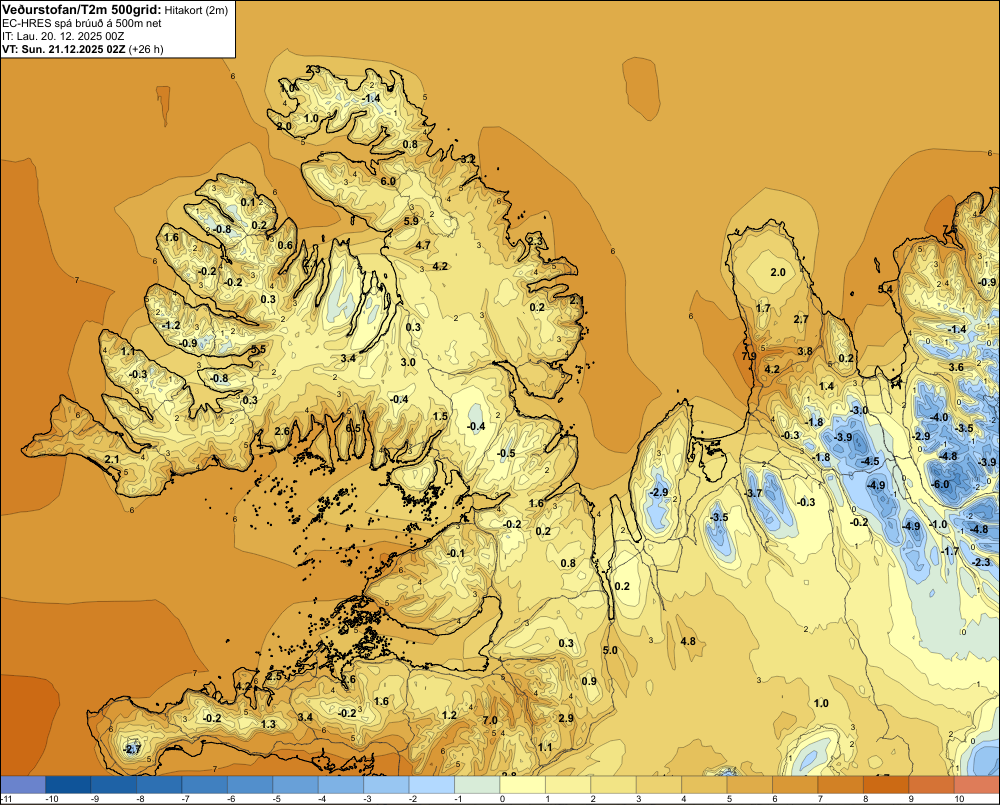Screen dimensions: 1000x805
Task: Click the 'VT: Sun. 21.12.2025 02Z' valid time
Action: click(64, 49)
